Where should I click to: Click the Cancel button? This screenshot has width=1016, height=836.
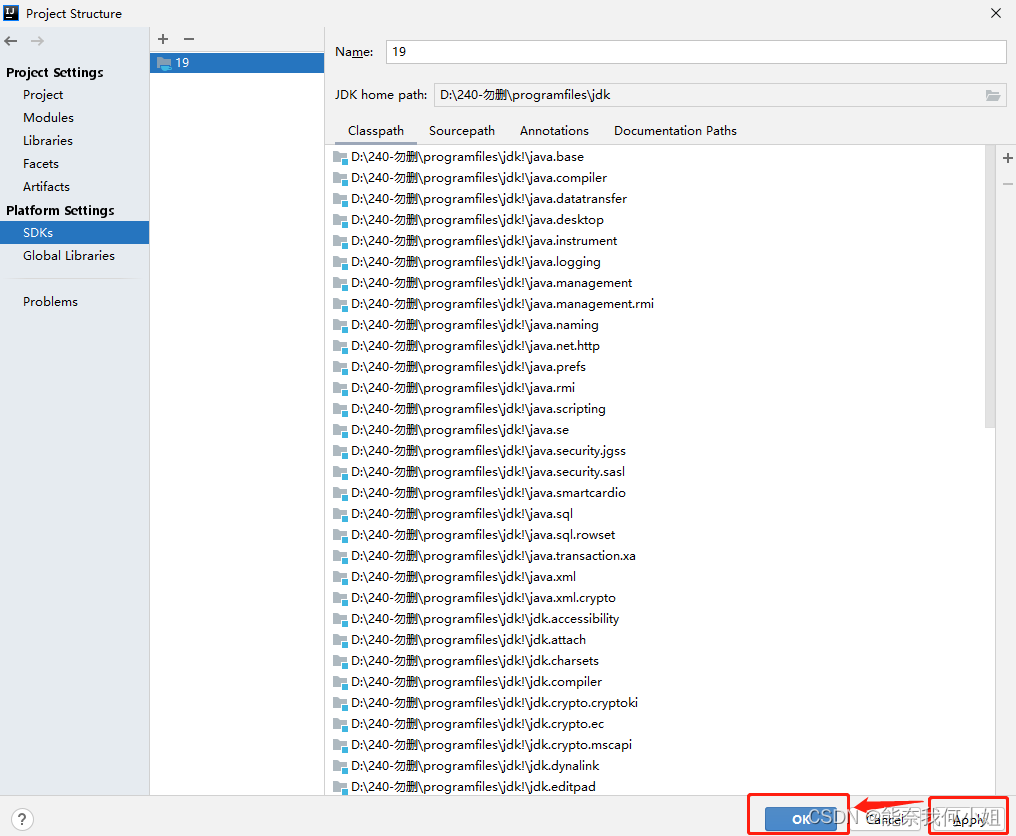pos(885,818)
